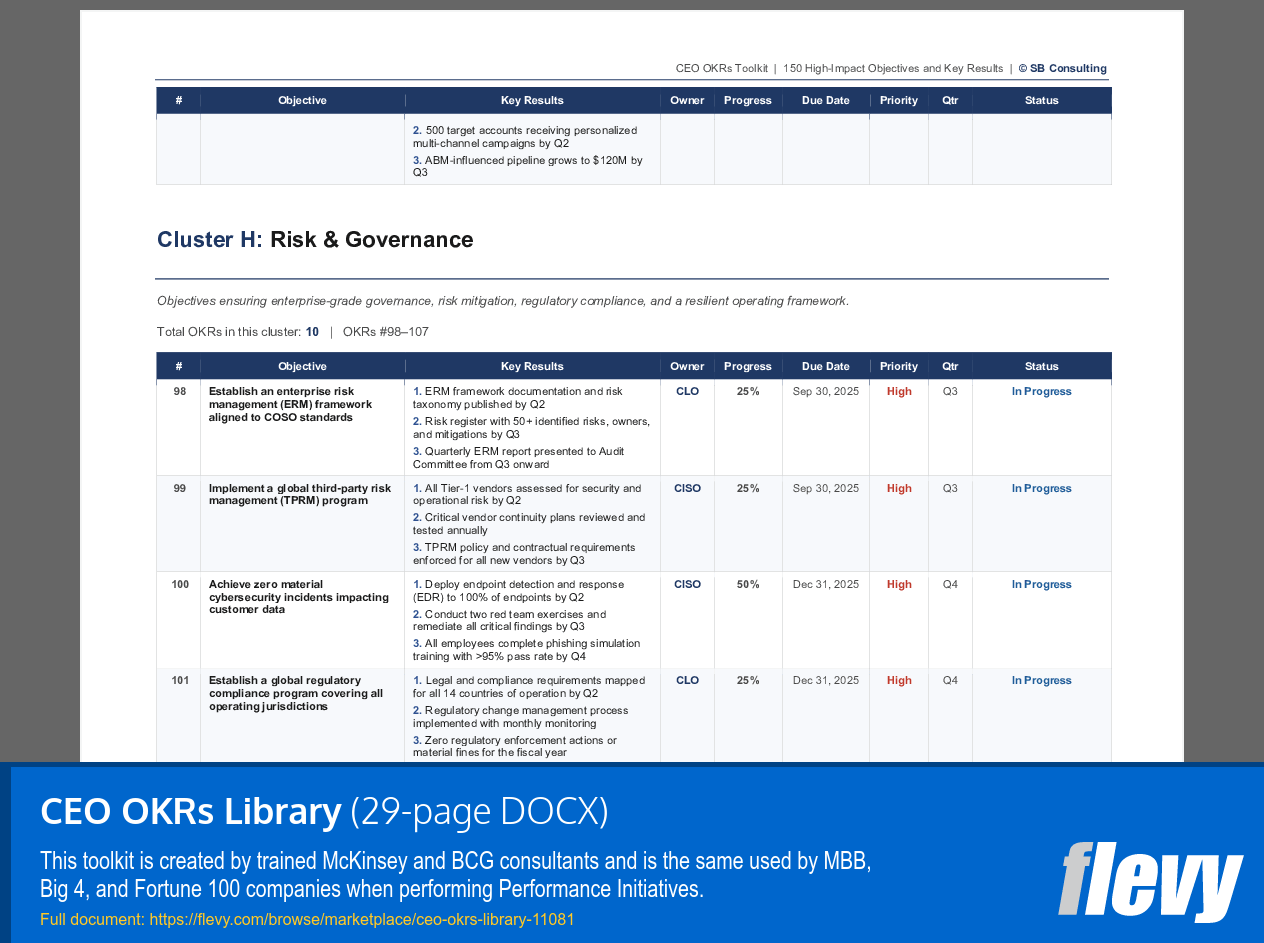This screenshot has width=1264, height=943.
Task: Select the Qtr column header
Action: [950, 366]
